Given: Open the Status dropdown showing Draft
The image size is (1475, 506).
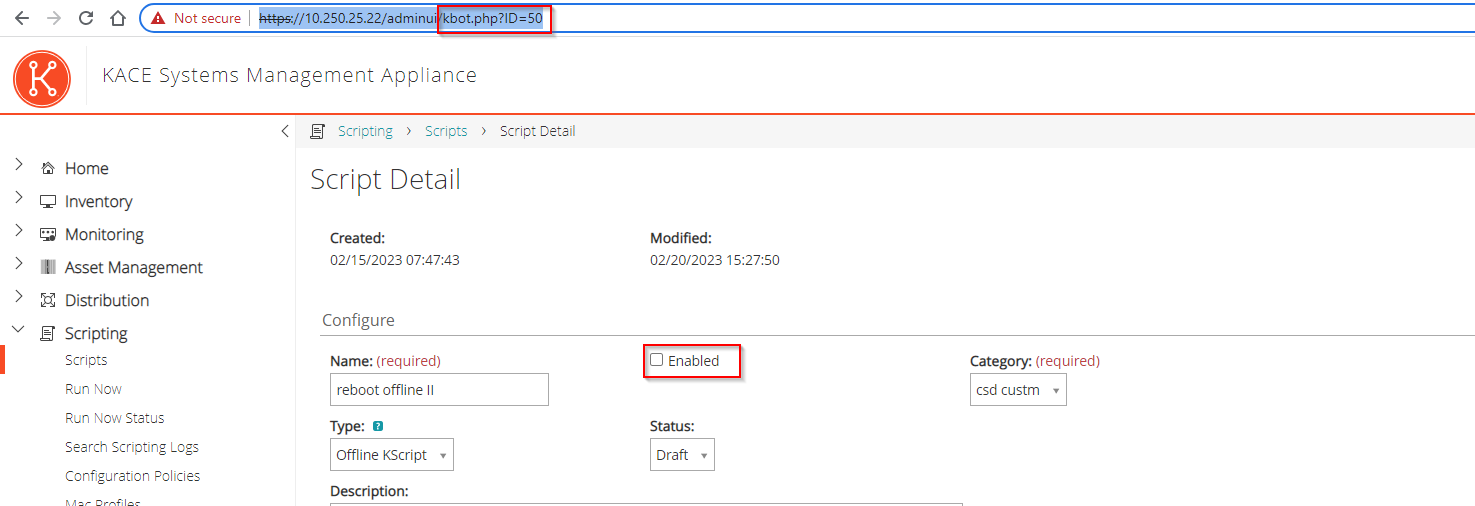Looking at the screenshot, I should [682, 455].
